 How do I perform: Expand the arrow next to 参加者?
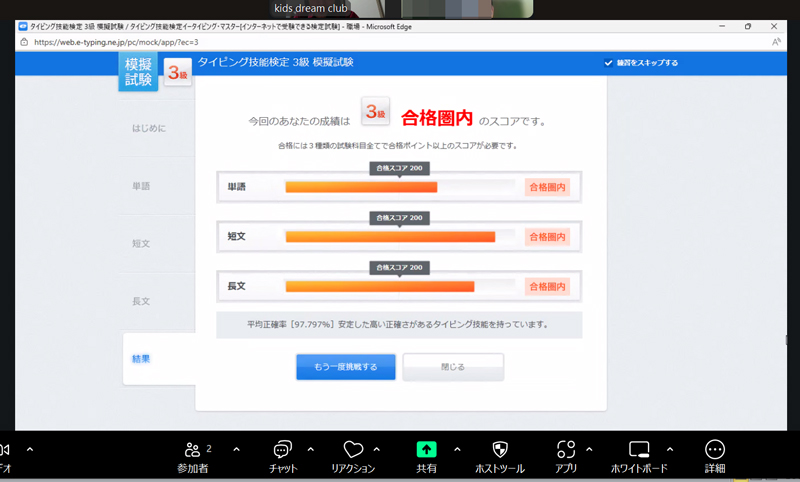pos(236,449)
